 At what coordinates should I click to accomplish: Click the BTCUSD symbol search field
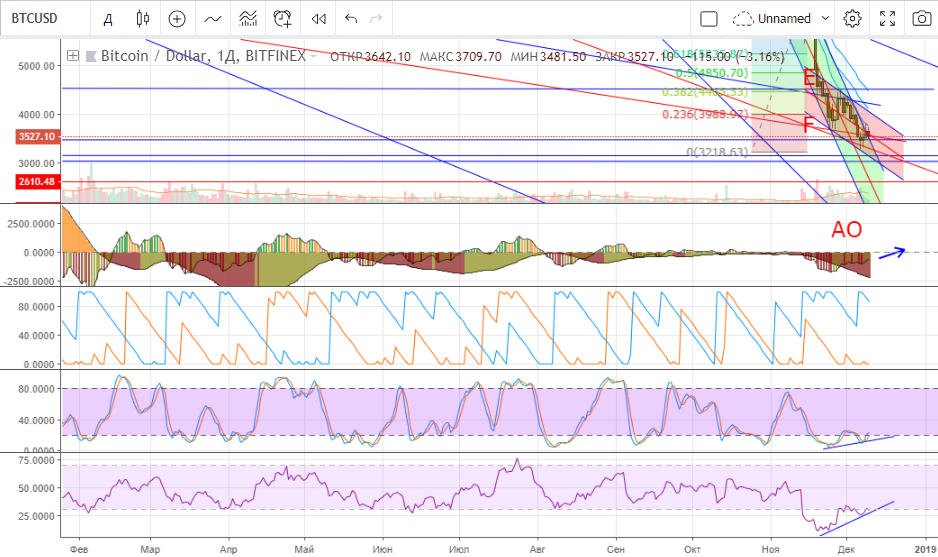[x=40, y=18]
